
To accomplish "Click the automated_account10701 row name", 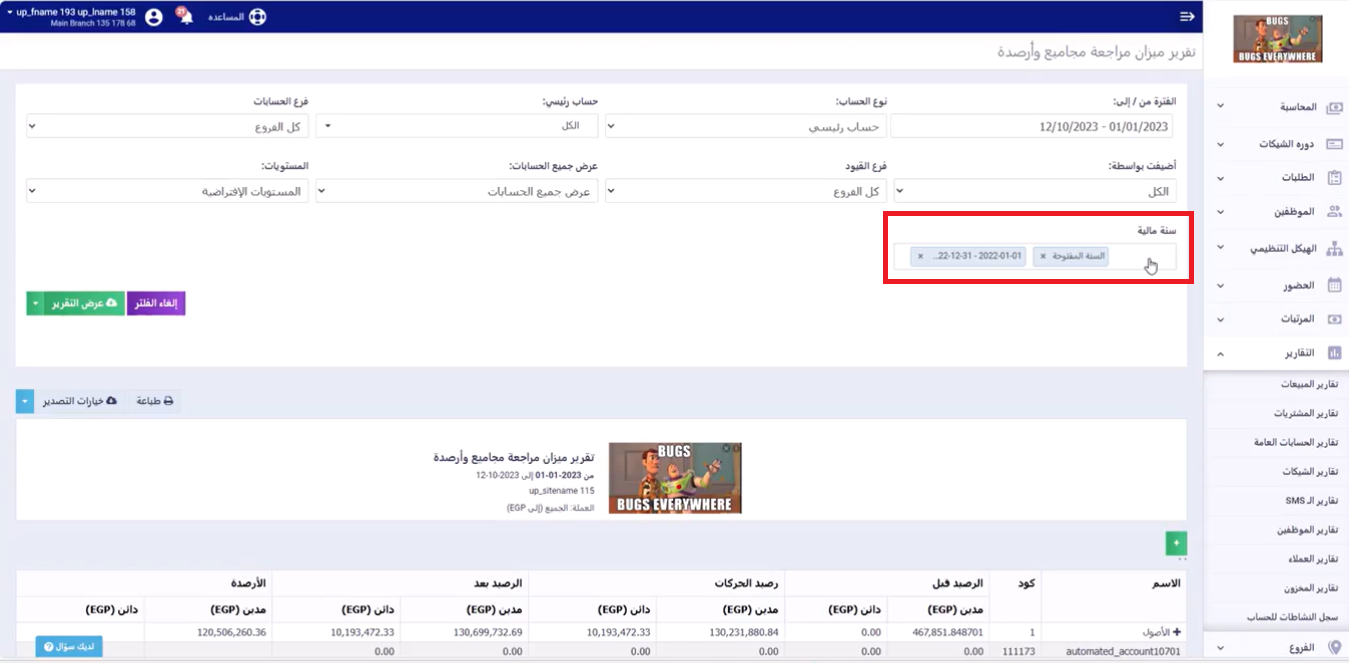I will (x=1123, y=650).
